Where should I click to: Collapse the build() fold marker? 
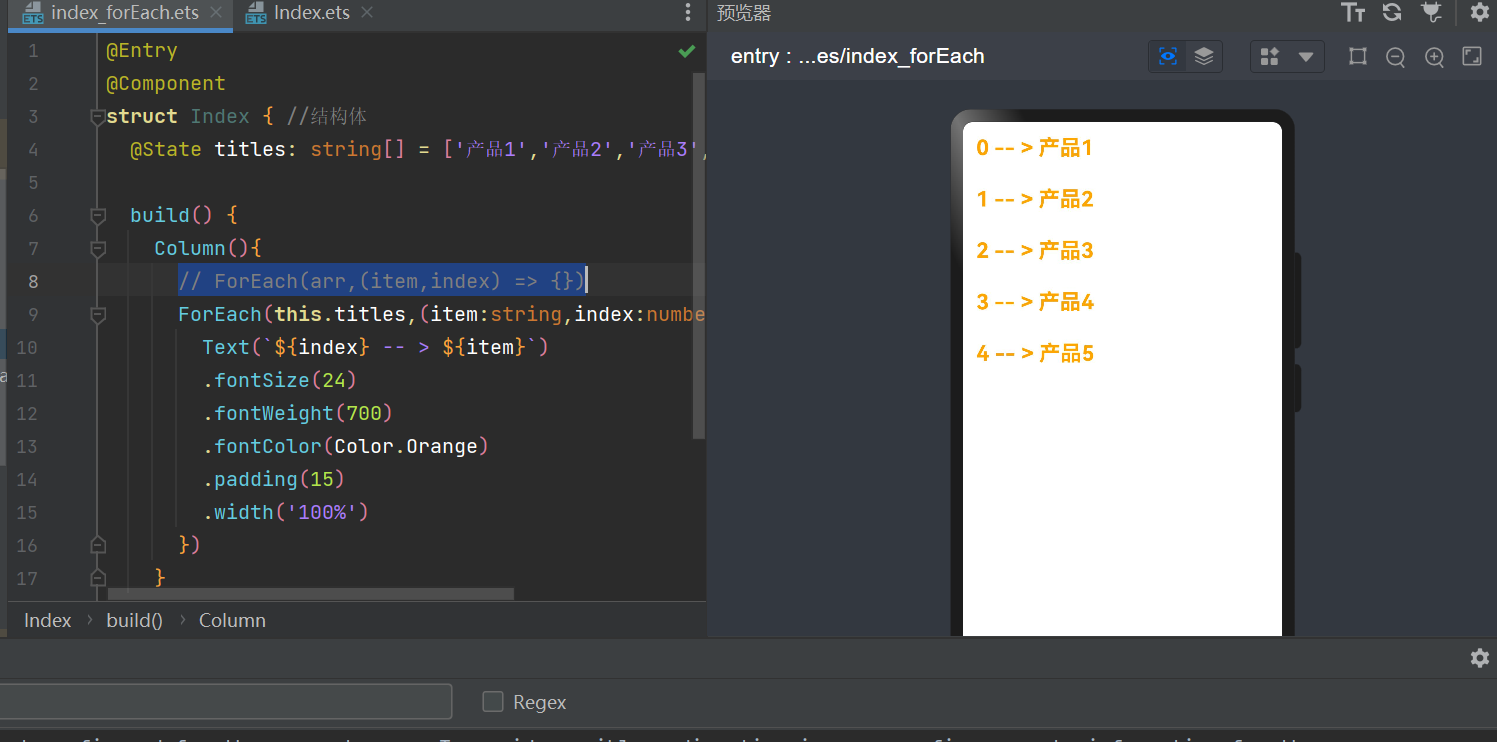(x=98, y=216)
